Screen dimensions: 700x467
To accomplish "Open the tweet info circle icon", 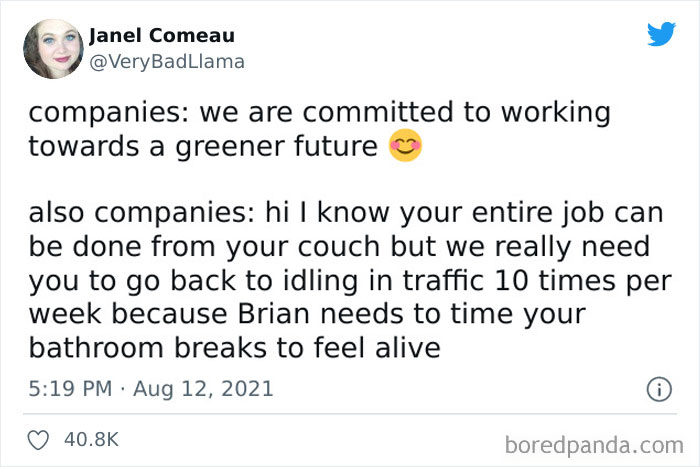I will 657,390.
